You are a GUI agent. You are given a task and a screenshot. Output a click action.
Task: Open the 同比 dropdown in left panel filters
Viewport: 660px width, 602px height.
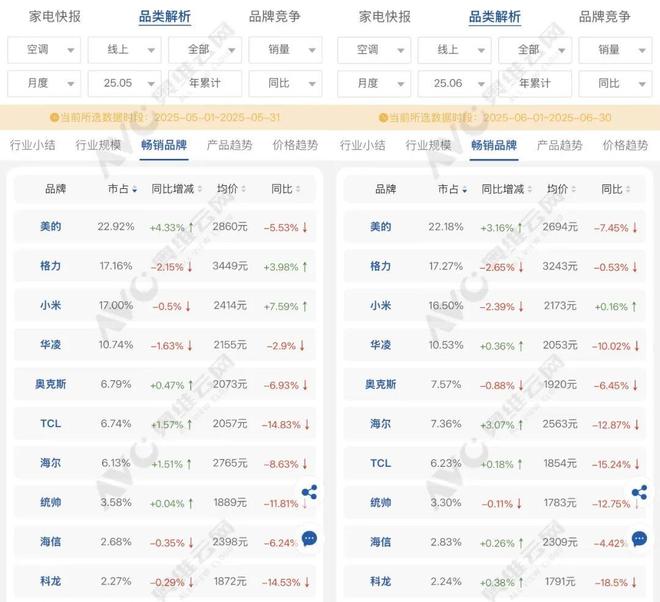tap(285, 83)
